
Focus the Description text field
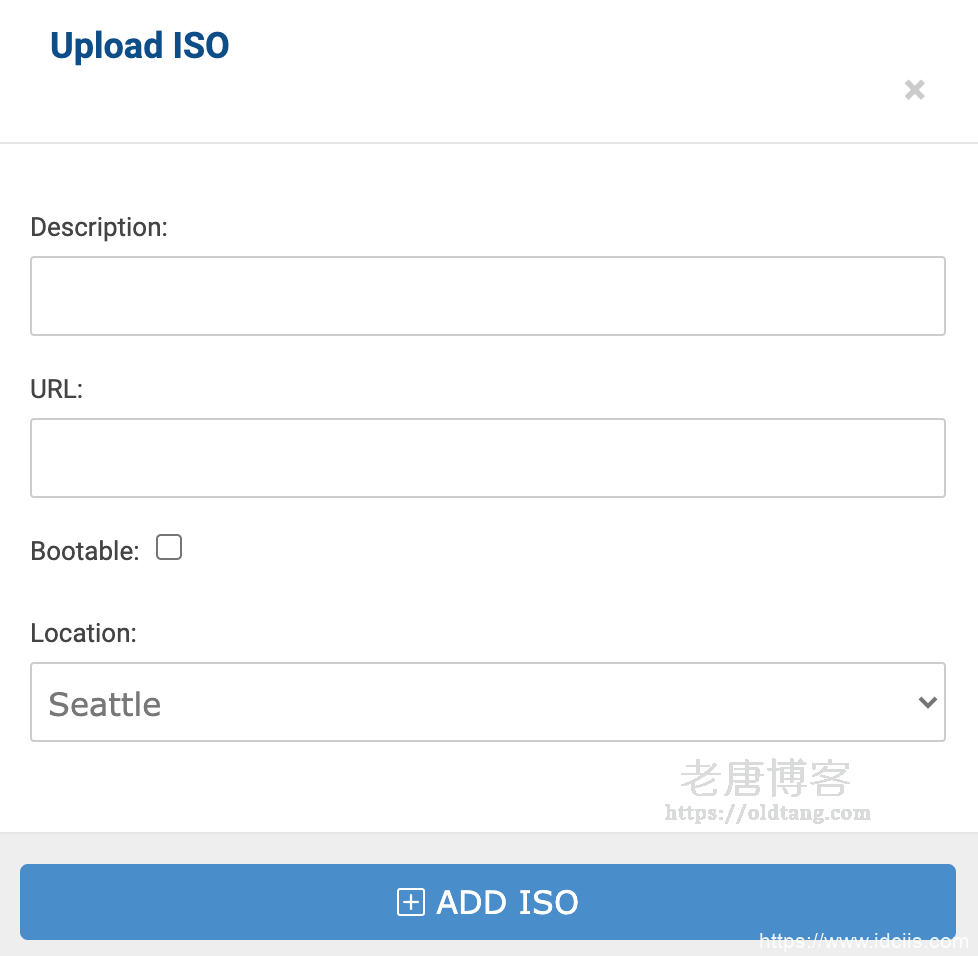487,296
